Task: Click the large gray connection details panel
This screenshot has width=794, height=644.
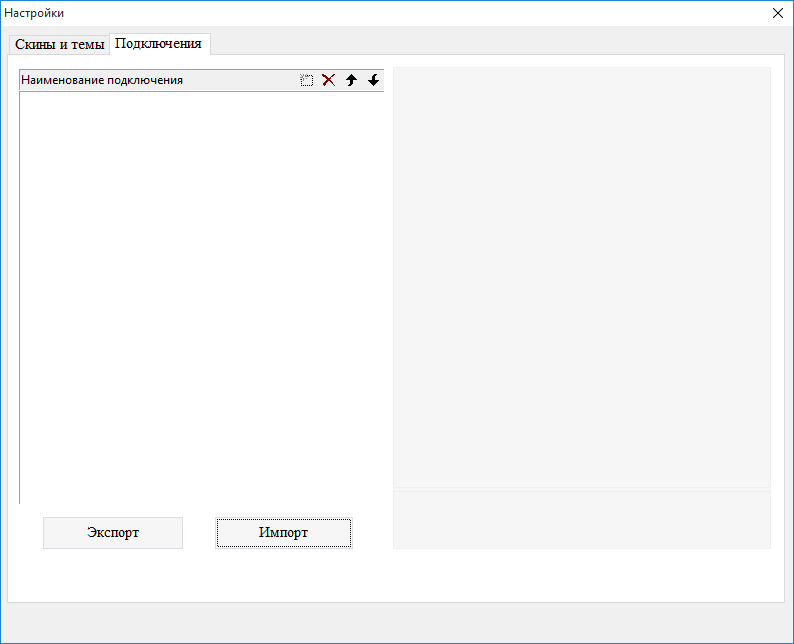Action: 581,277
